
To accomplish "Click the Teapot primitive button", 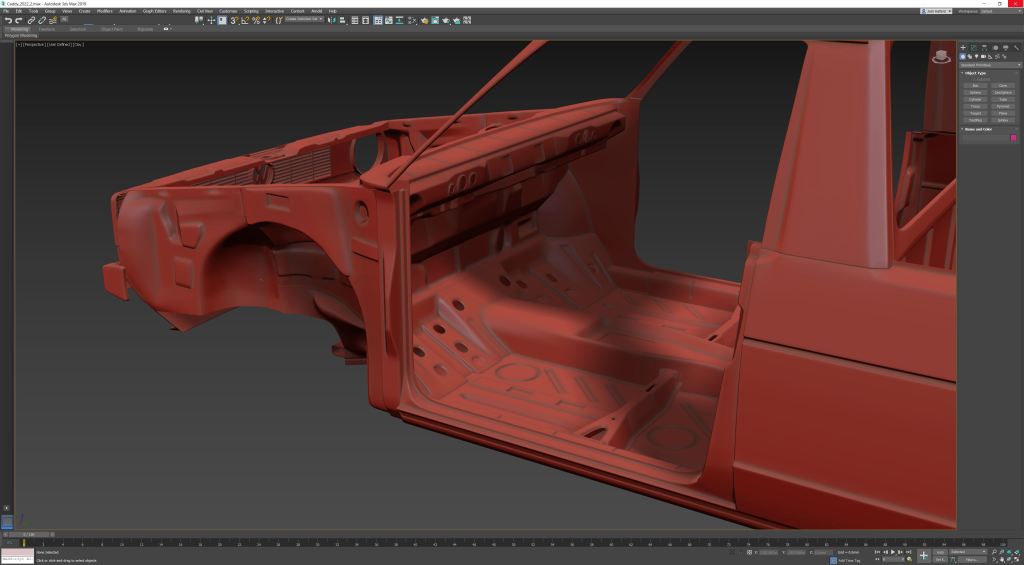I will [975, 113].
